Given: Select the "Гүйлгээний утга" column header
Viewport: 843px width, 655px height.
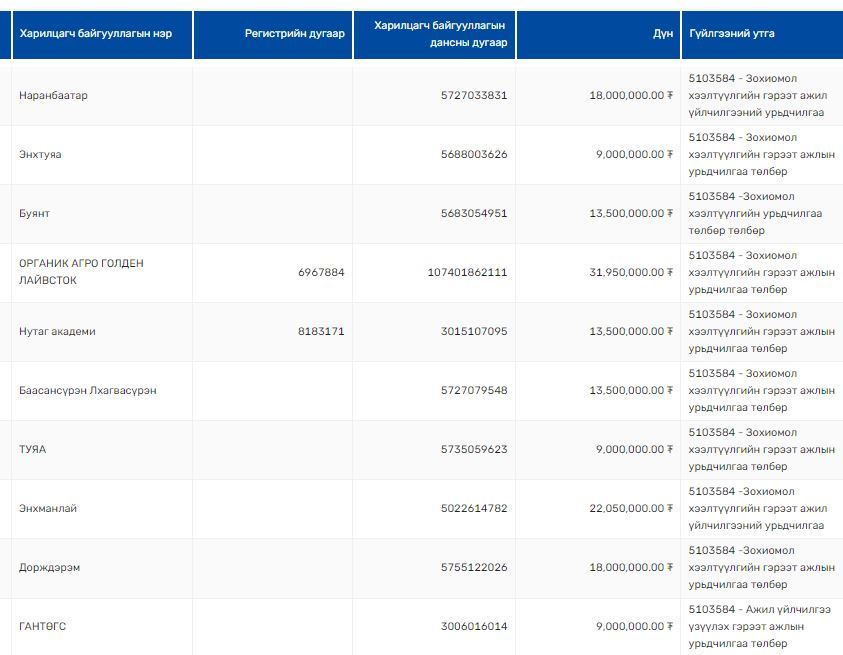Looking at the screenshot, I should 732,34.
